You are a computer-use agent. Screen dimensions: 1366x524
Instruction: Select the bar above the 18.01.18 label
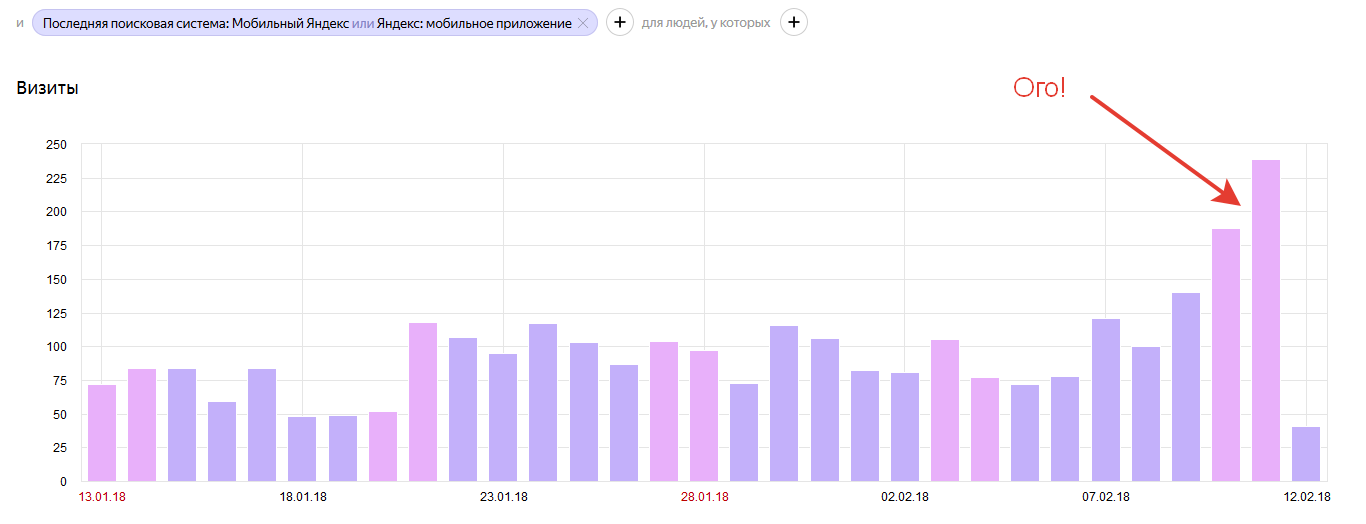pyautogui.click(x=302, y=449)
